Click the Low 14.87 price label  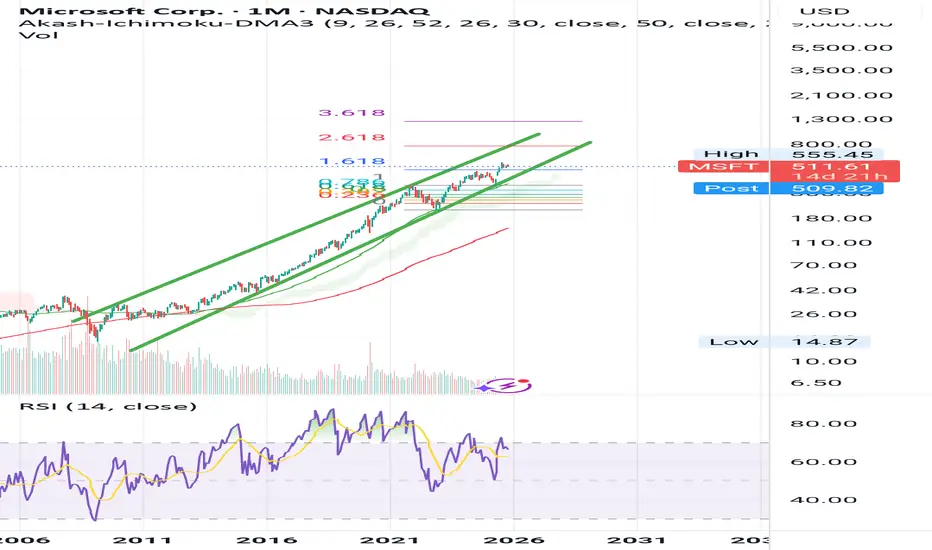click(x=785, y=341)
